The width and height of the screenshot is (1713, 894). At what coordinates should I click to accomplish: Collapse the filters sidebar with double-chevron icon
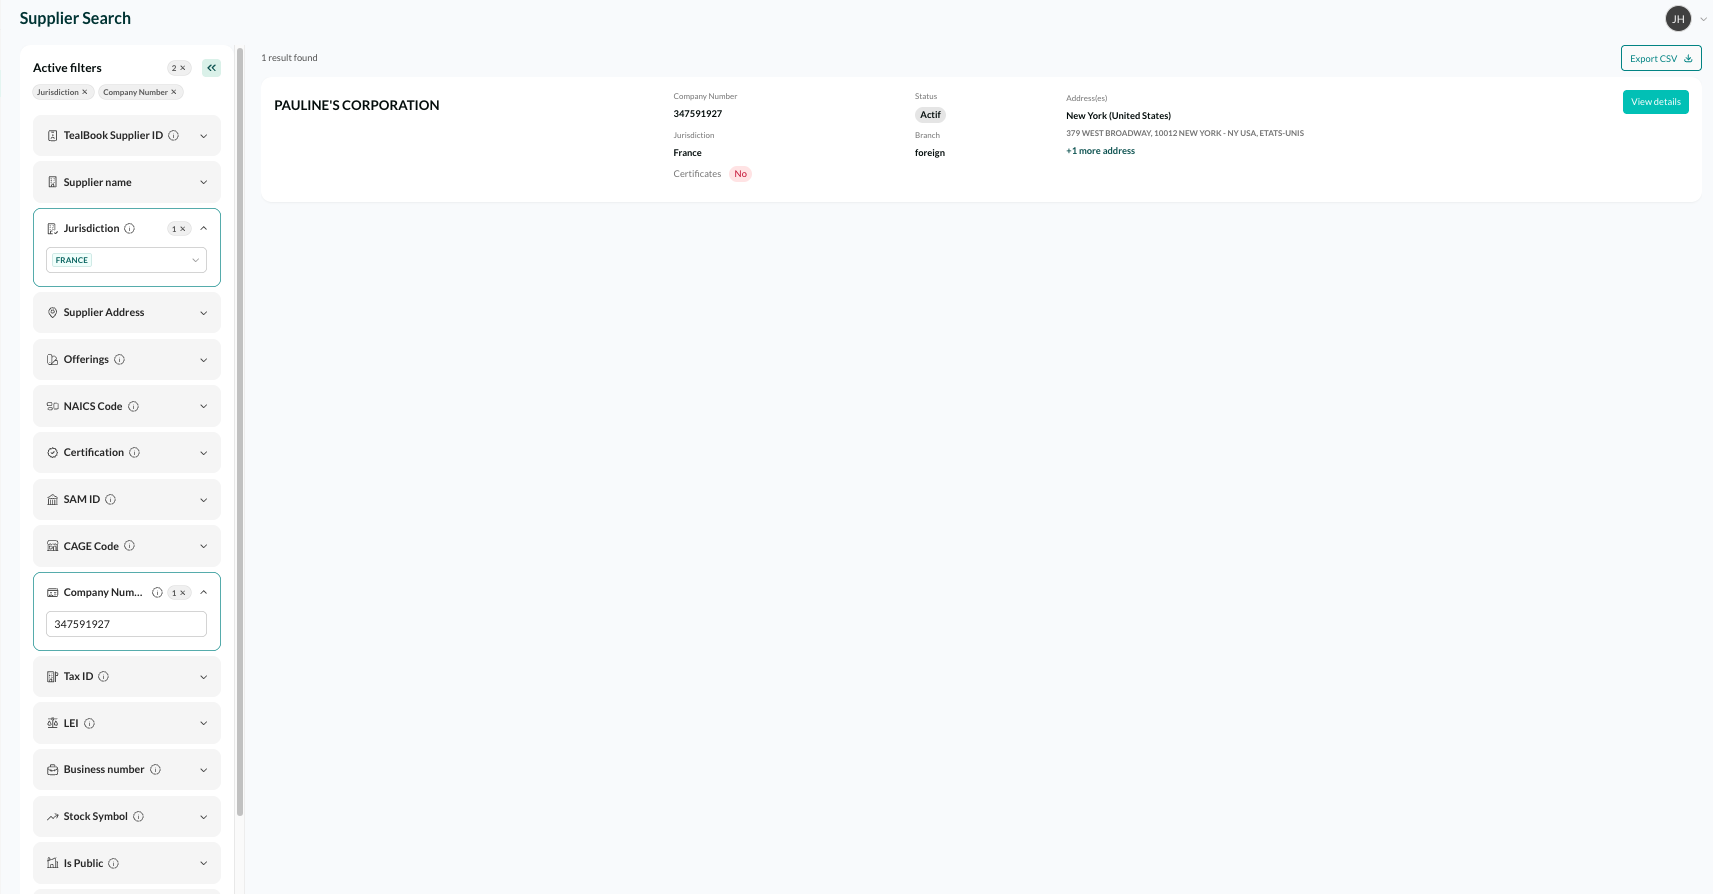point(211,68)
